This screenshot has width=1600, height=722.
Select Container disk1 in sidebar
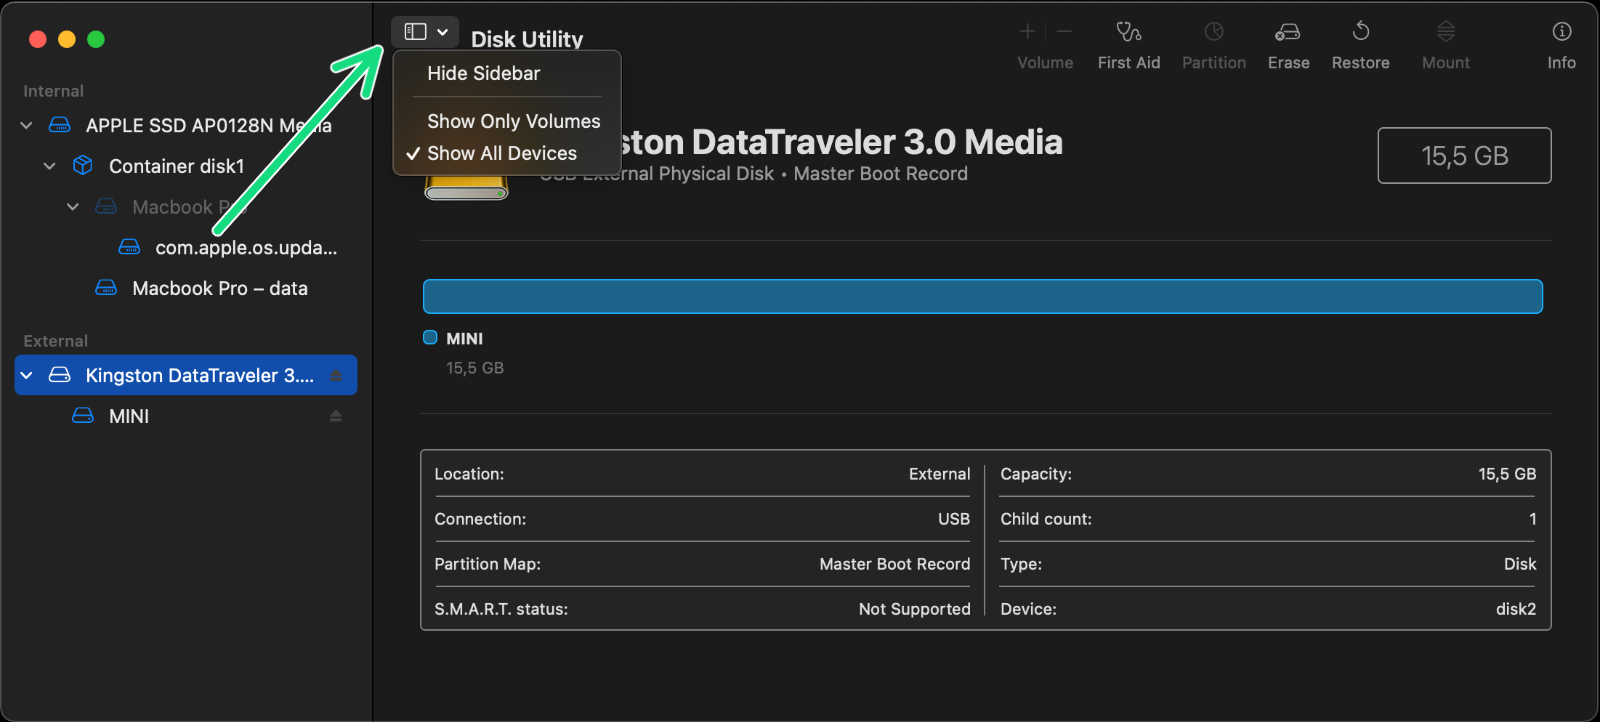point(186,166)
